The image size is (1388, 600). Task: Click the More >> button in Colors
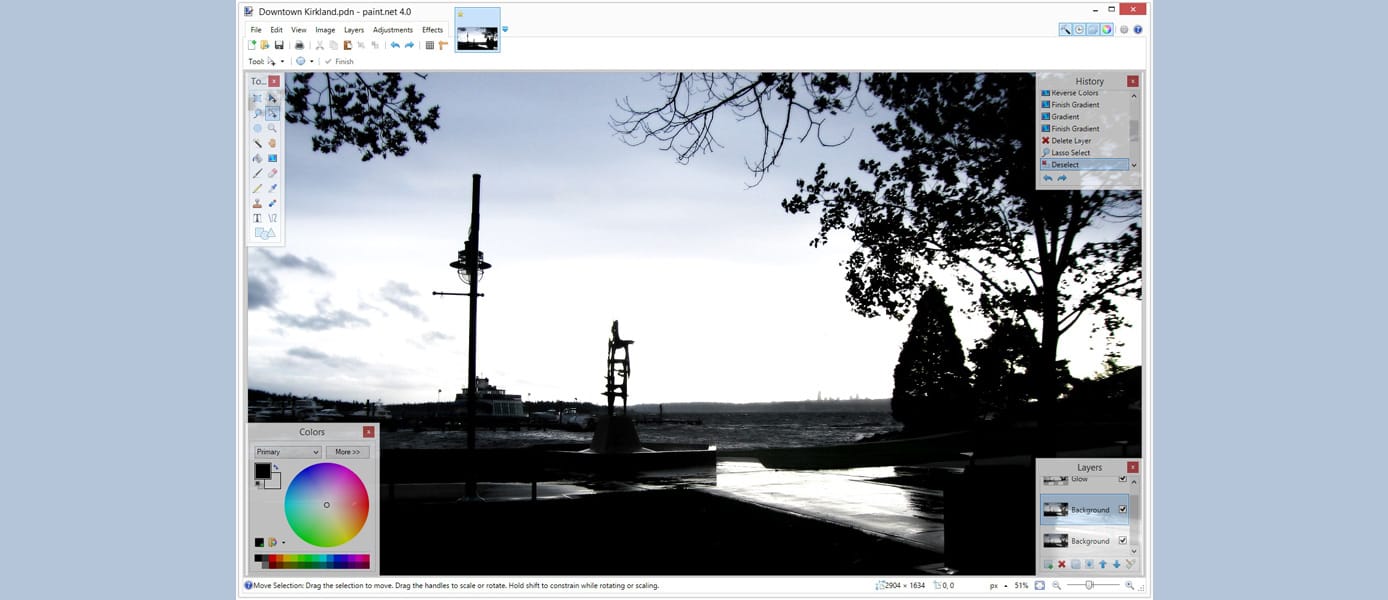coord(347,452)
